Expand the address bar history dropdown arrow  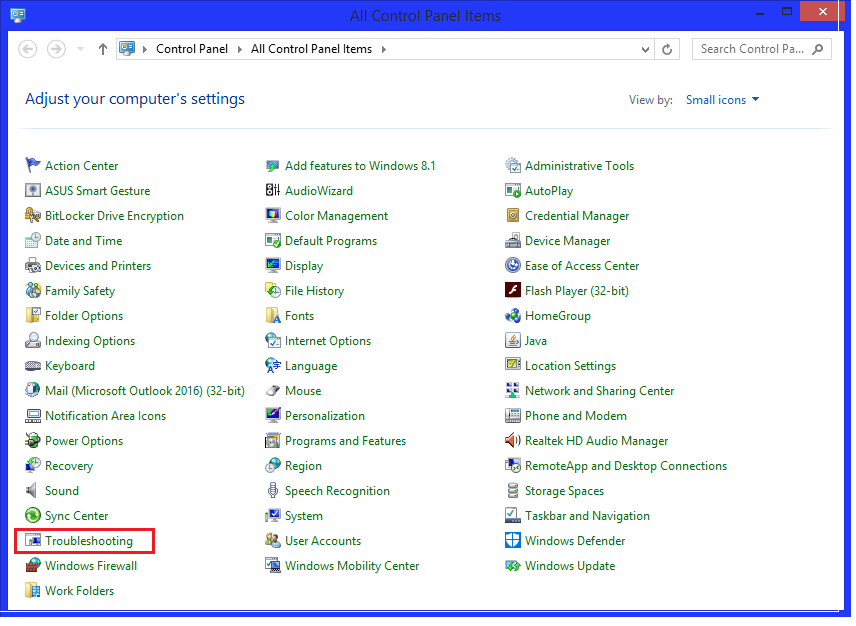pos(646,49)
